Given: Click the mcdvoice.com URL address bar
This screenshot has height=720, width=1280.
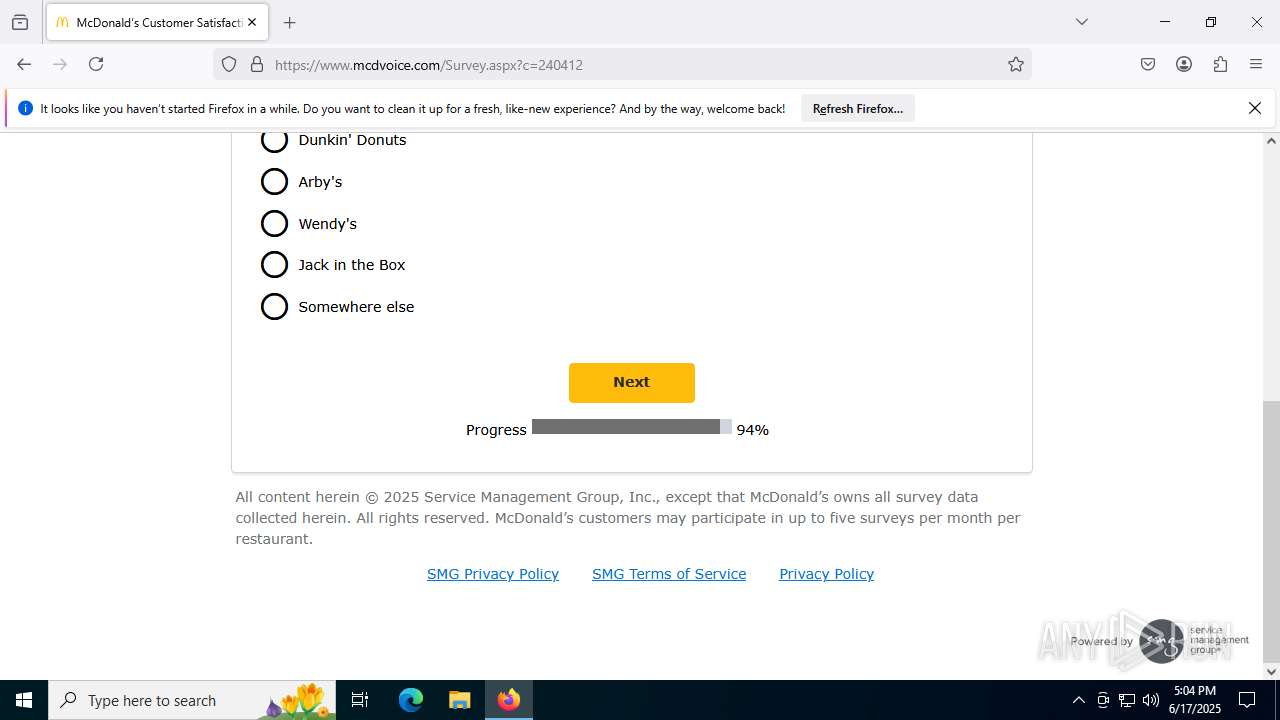Looking at the screenshot, I should [x=620, y=65].
